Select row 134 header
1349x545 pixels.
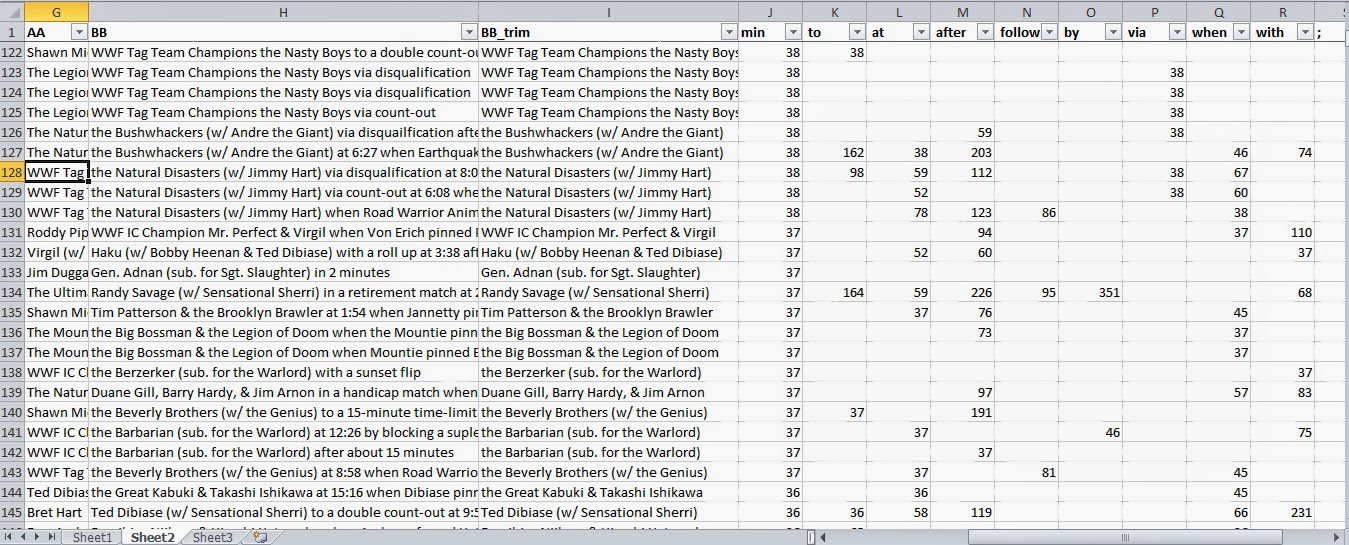click(12, 292)
